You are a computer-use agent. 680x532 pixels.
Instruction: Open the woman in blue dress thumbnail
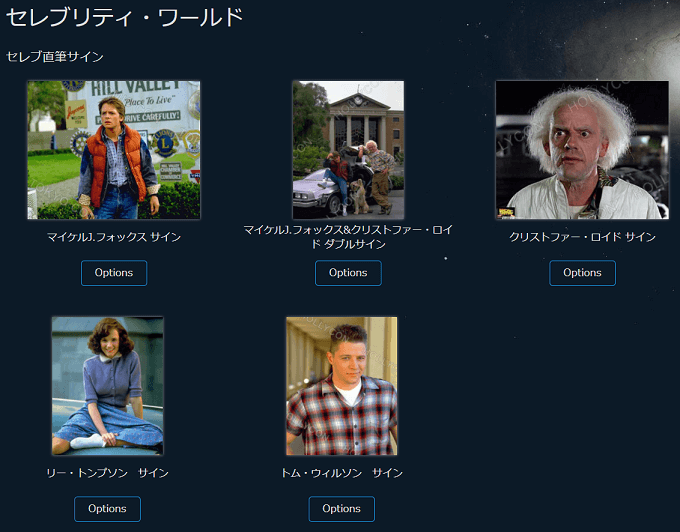108,386
